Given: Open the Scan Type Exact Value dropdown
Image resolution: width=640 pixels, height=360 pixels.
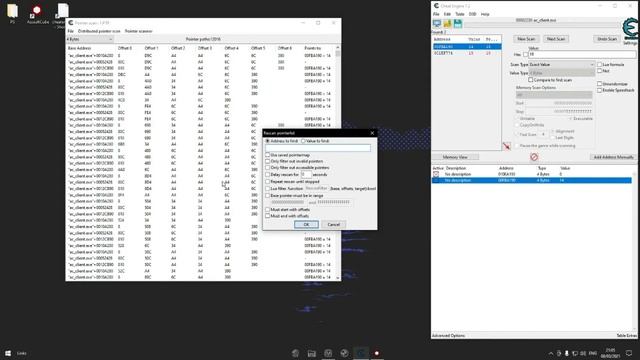Looking at the screenshot, I should click(x=562, y=64).
